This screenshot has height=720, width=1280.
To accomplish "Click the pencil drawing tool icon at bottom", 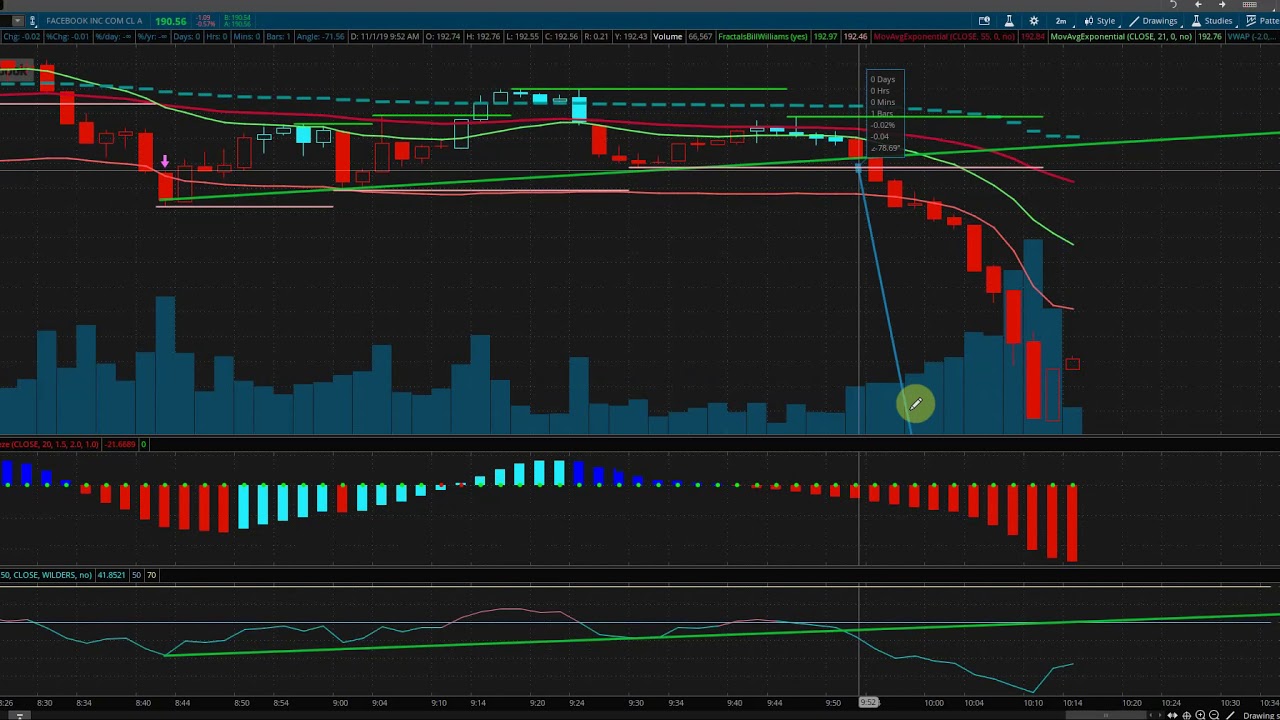I will click(x=1230, y=715).
